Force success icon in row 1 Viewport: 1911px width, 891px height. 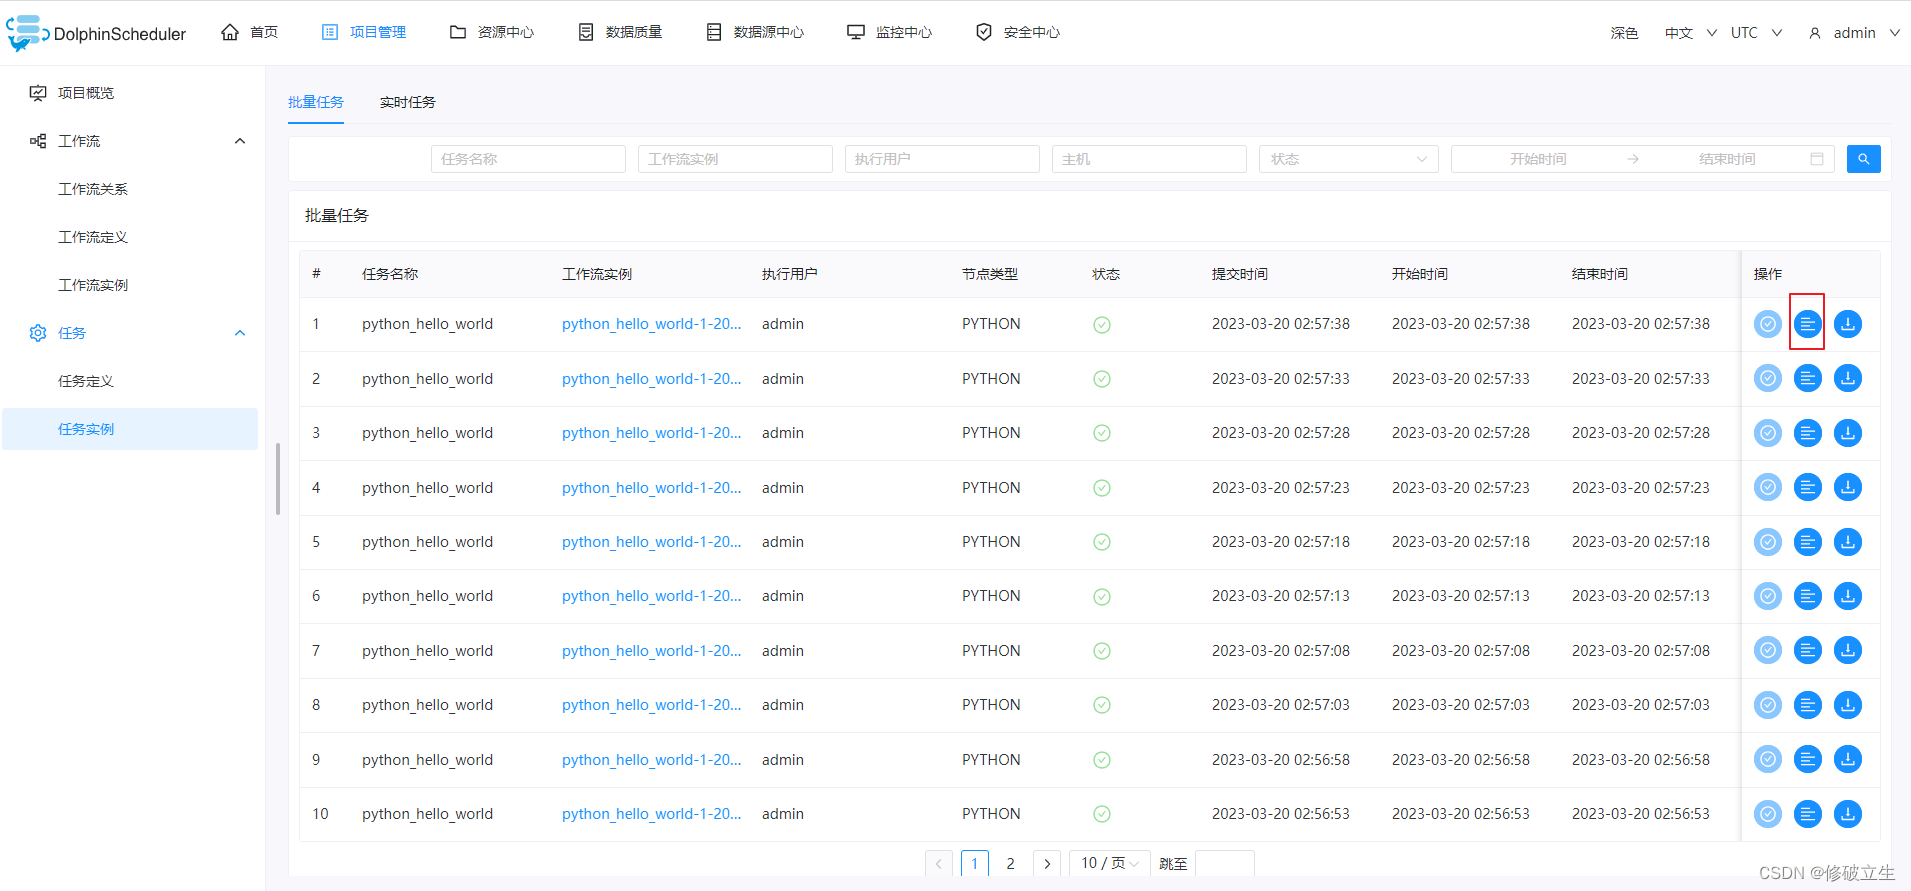[1767, 324]
